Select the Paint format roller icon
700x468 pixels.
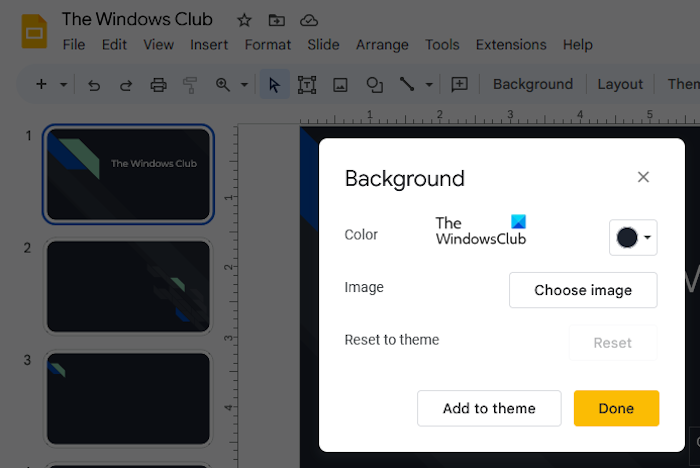tap(190, 84)
